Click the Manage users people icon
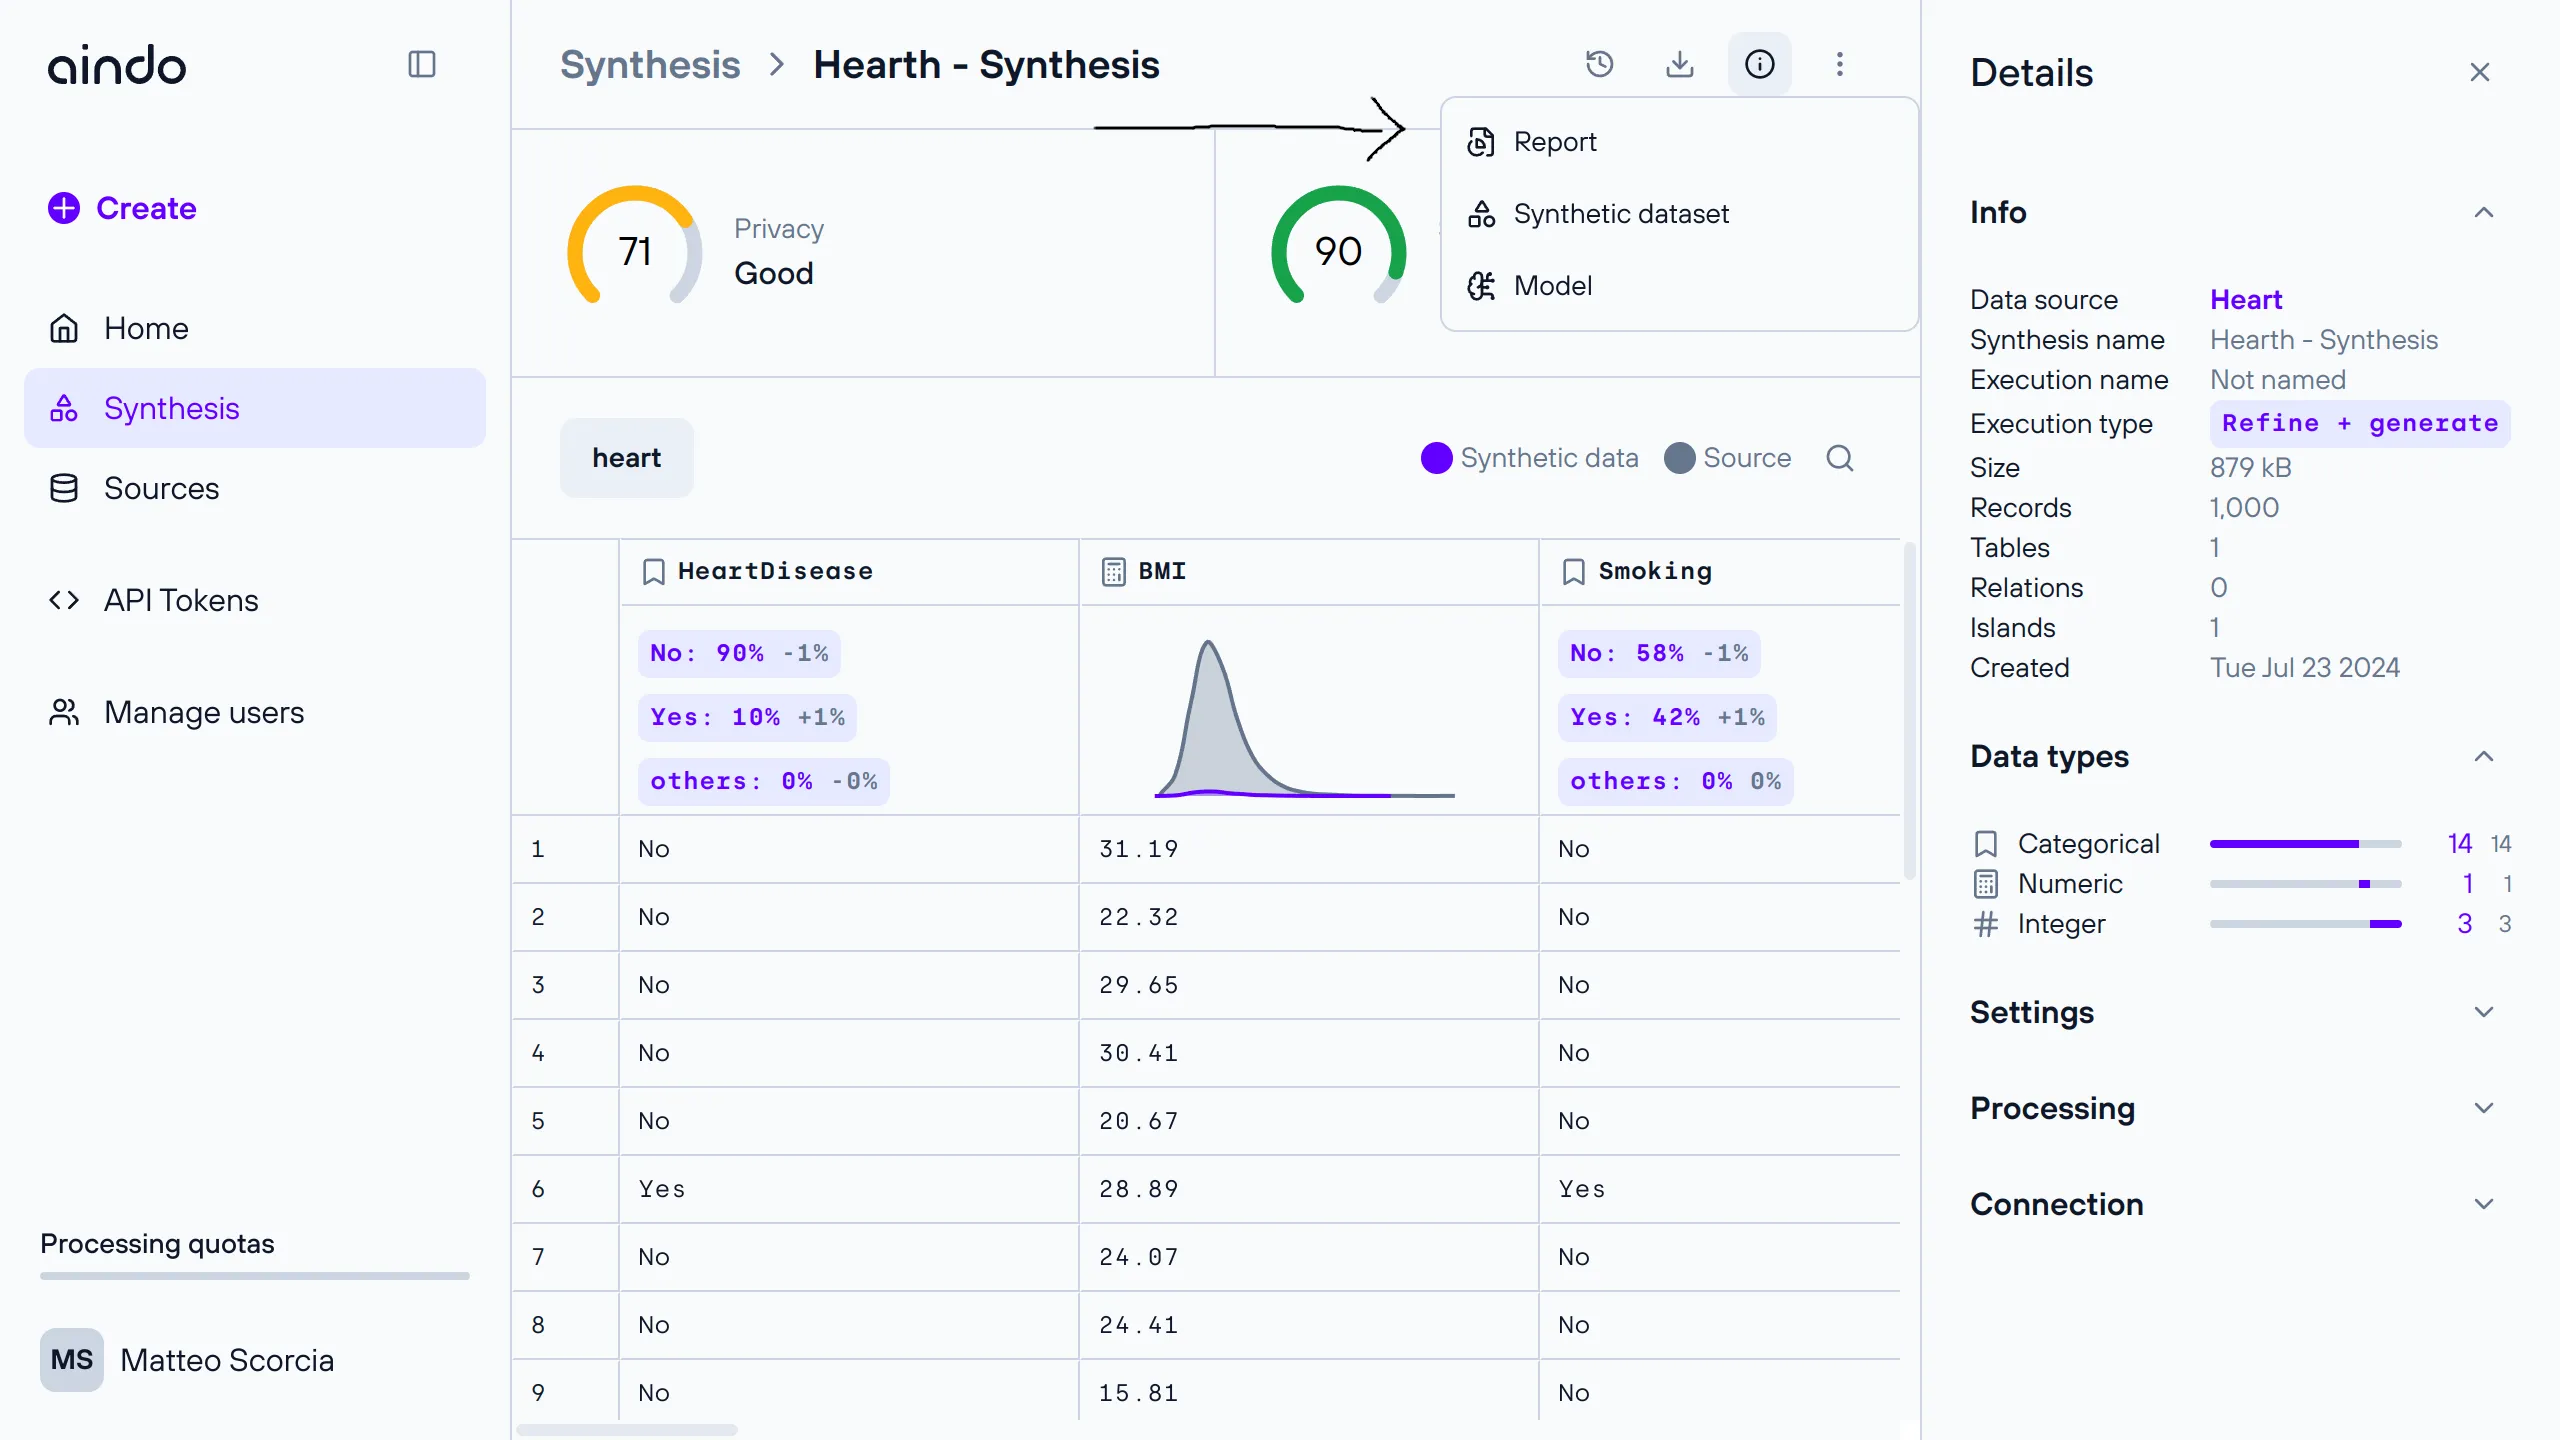This screenshot has height=1440, width=2560. [64, 712]
